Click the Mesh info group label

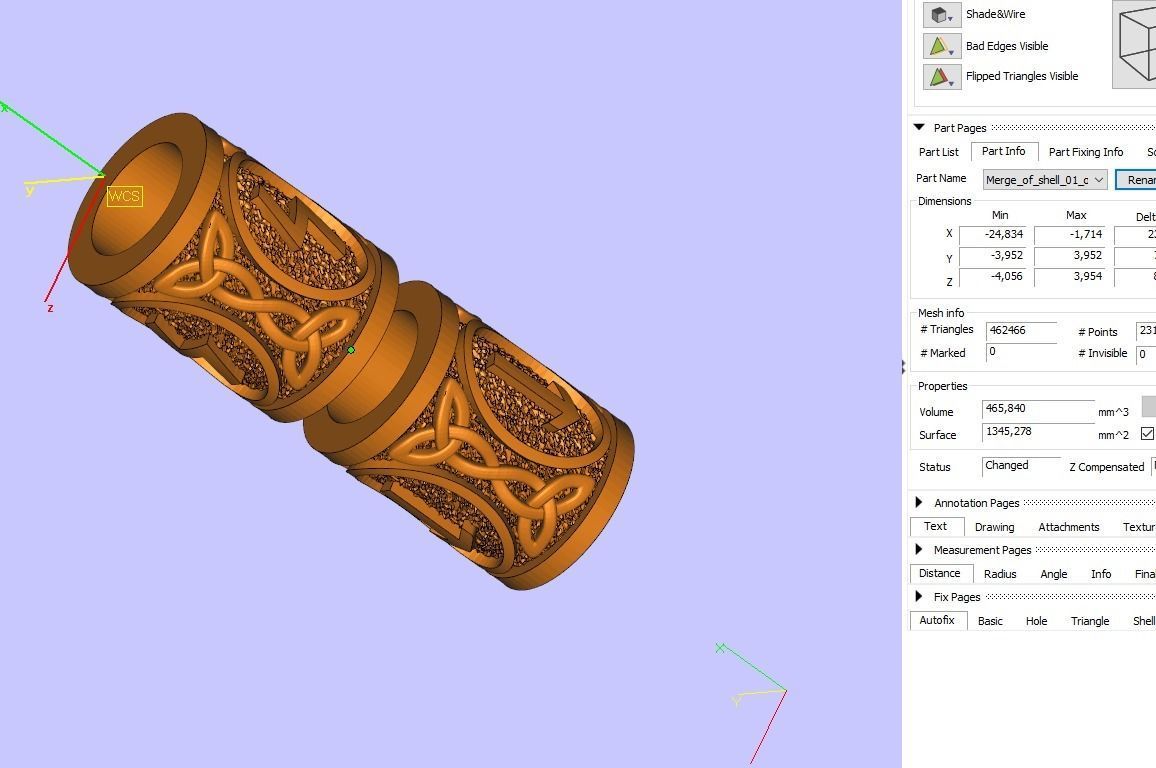tap(941, 313)
